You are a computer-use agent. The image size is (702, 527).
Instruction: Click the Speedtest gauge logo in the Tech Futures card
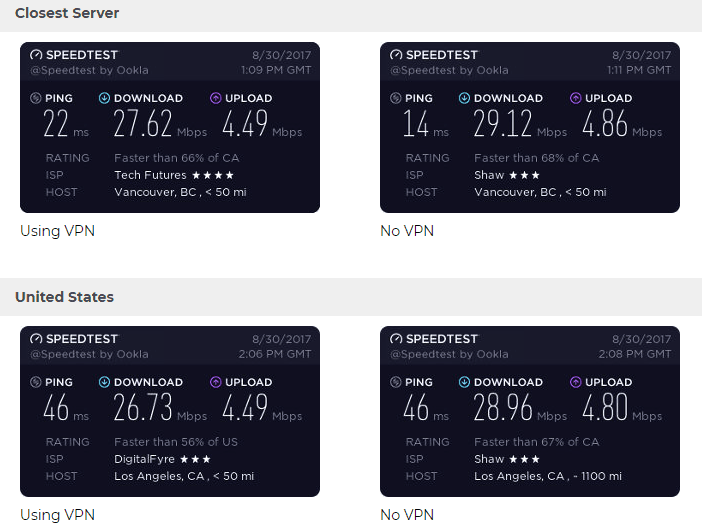coord(37,55)
